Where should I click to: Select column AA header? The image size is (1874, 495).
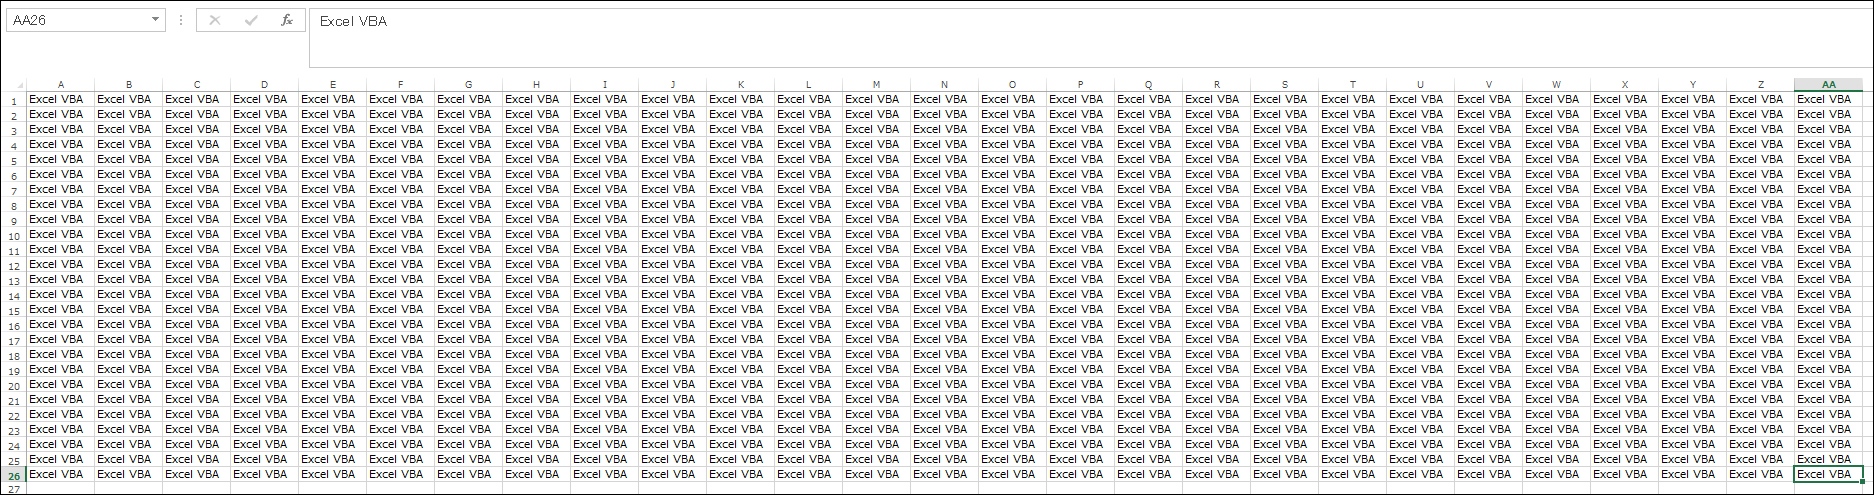point(1828,85)
